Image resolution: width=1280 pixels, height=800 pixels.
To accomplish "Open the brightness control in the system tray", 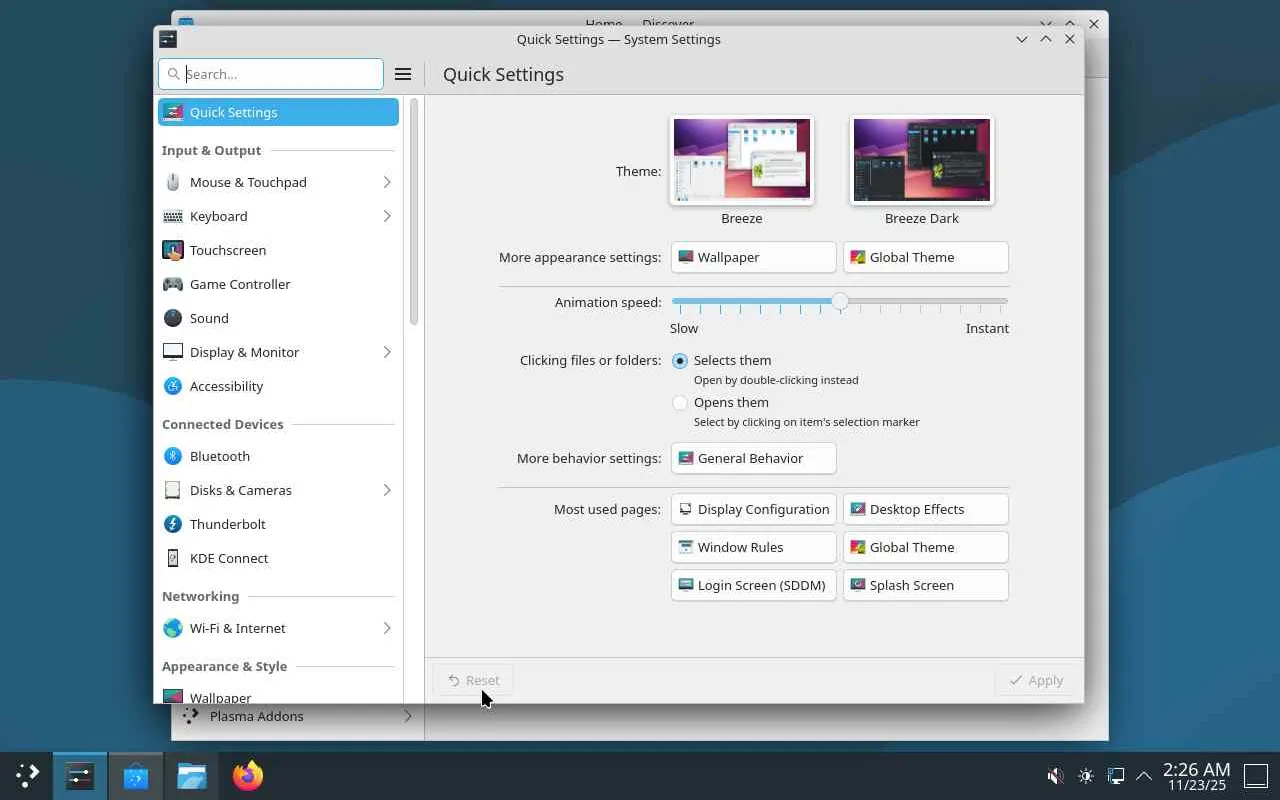I will [1086, 776].
